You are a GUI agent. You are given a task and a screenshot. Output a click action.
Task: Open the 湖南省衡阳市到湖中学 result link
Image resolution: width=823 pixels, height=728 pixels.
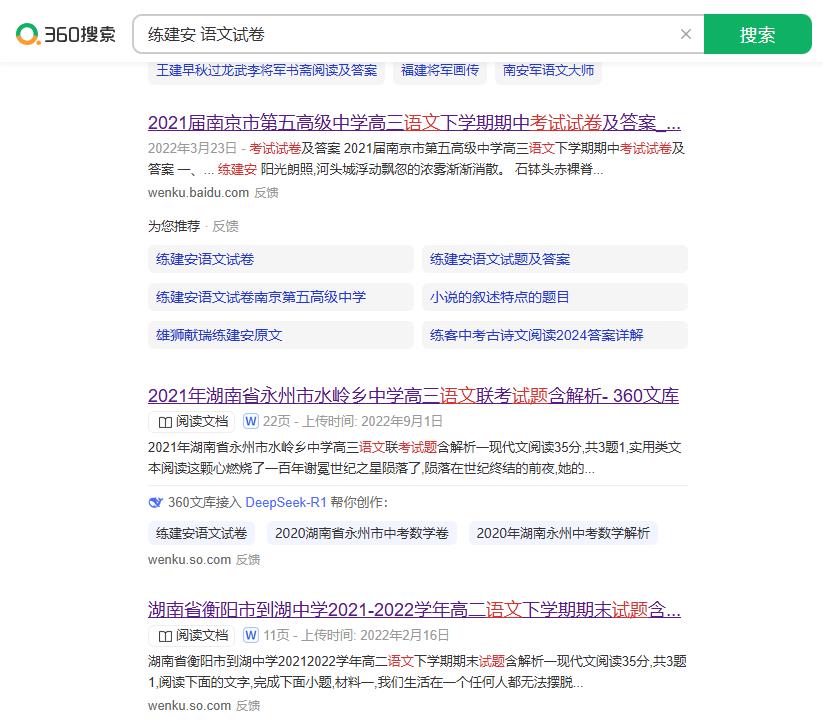414,610
